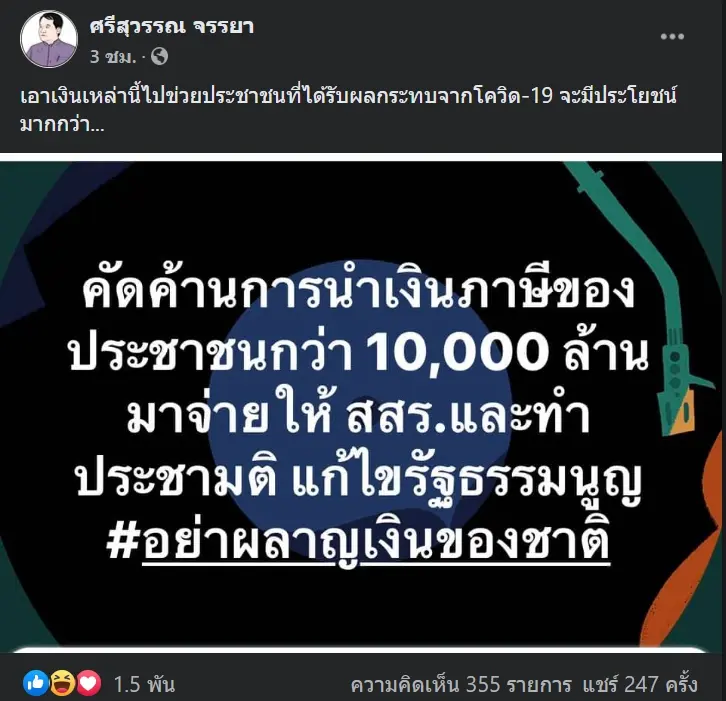Click the globe public privacy icon
This screenshot has width=726, height=701.
click(160, 56)
